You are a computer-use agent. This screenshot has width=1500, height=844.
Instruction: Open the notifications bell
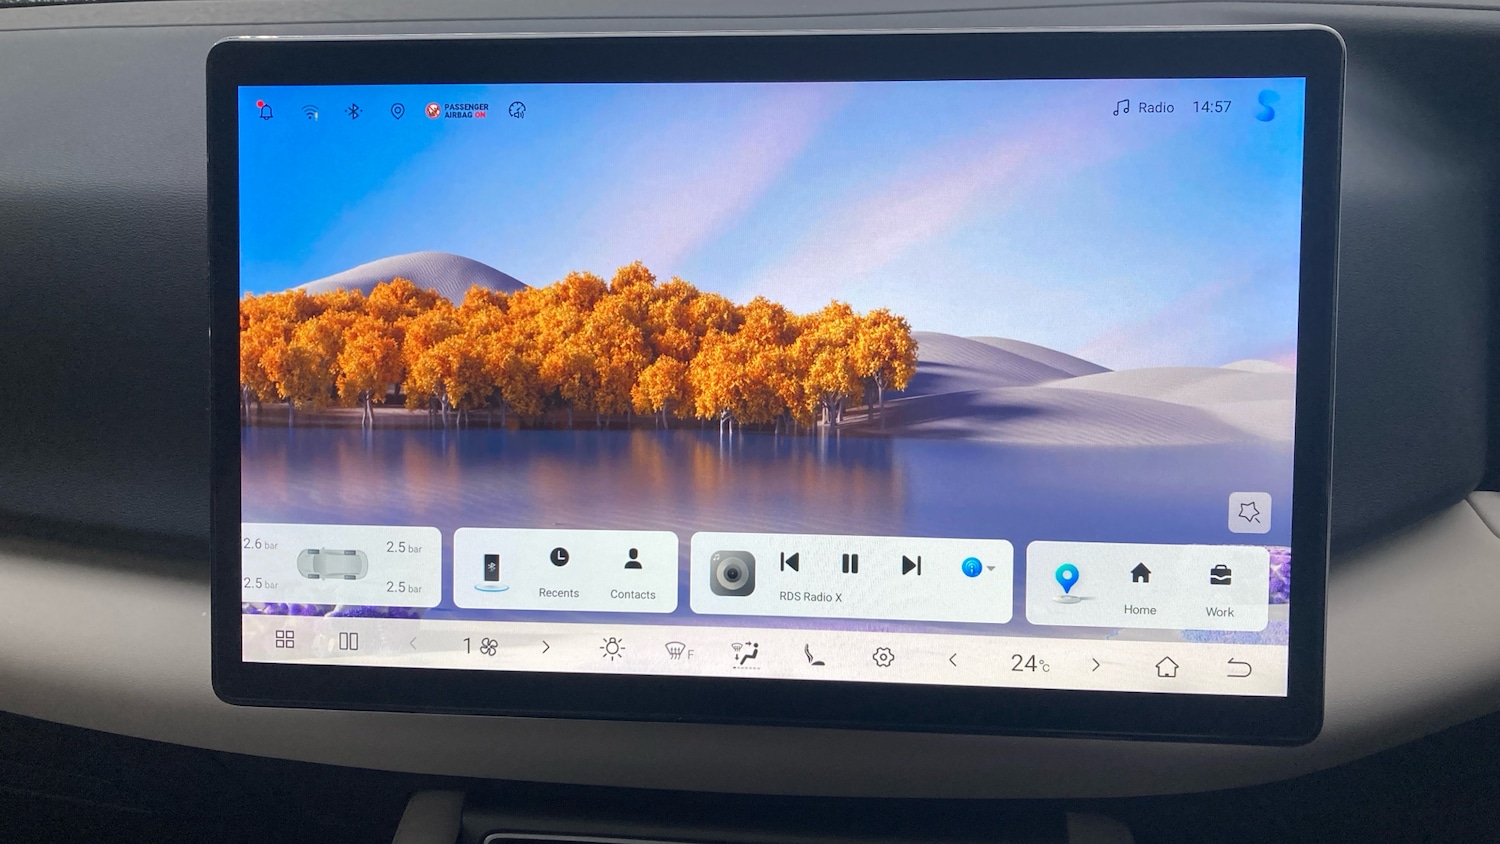(266, 111)
